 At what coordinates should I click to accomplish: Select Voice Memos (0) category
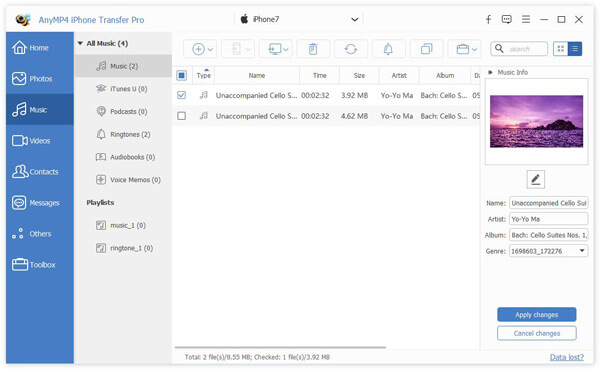click(x=123, y=180)
